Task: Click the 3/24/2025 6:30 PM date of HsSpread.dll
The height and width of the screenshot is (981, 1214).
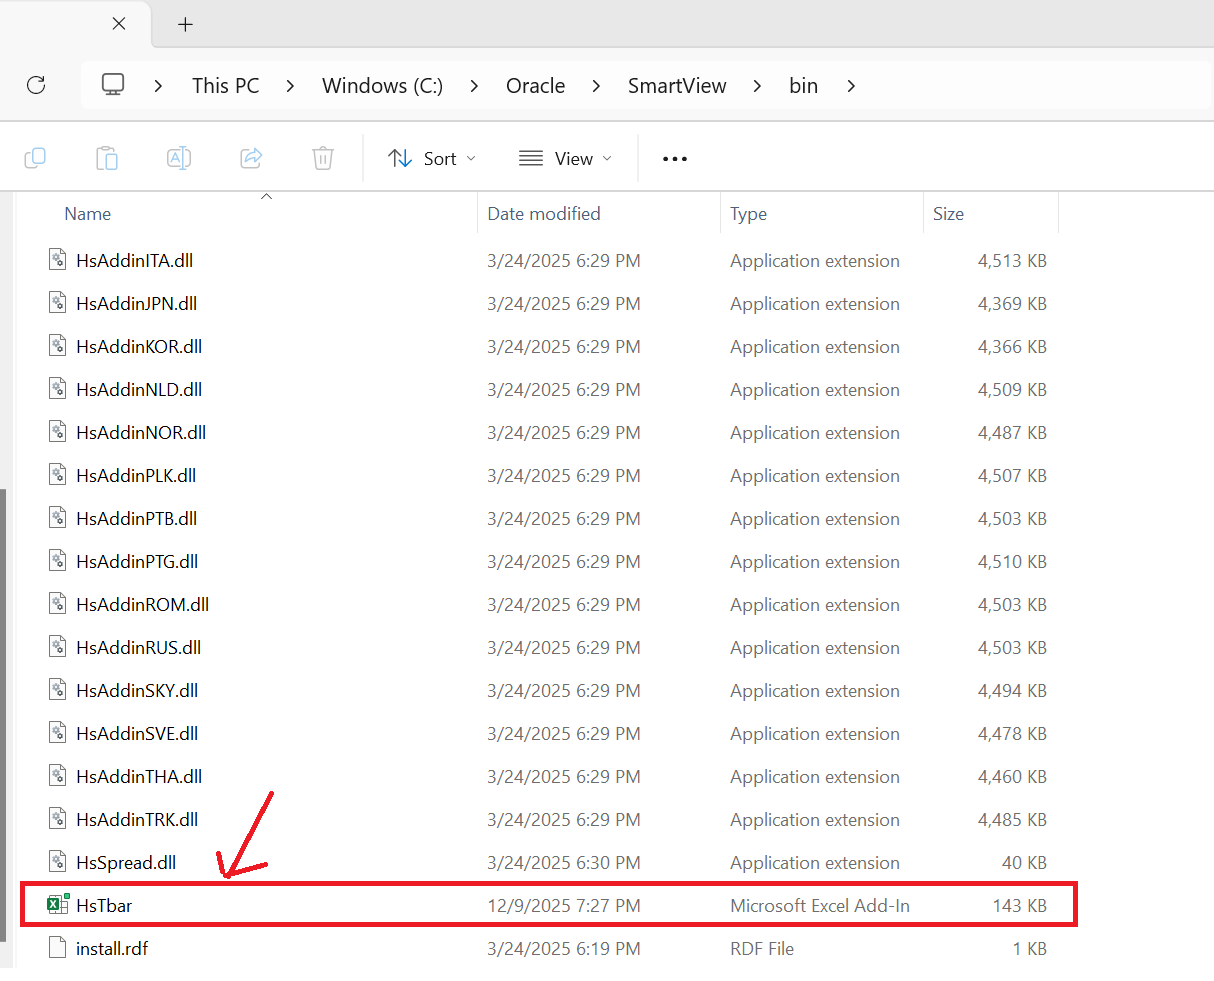Action: [564, 862]
